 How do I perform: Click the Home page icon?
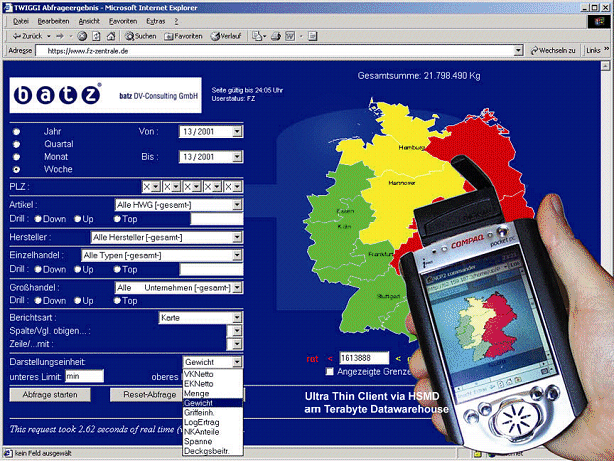coord(114,35)
